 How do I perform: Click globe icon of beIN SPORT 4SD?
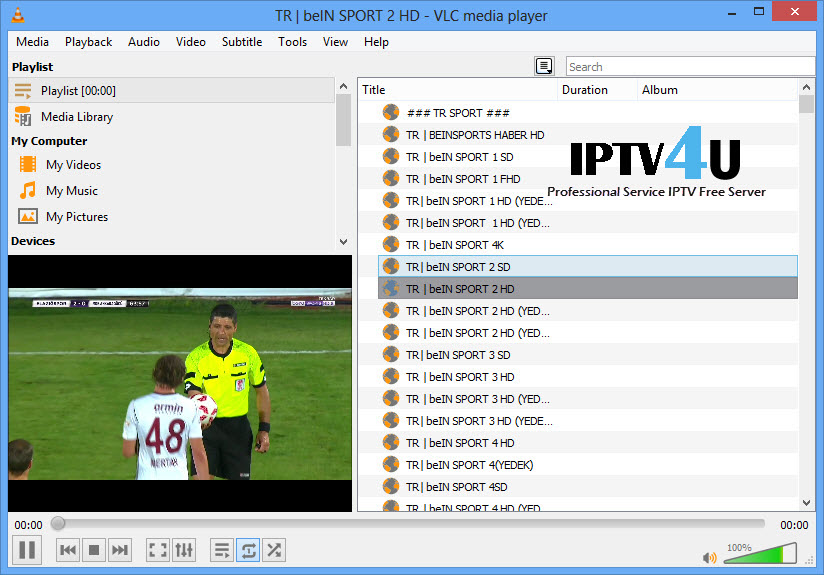click(x=390, y=486)
